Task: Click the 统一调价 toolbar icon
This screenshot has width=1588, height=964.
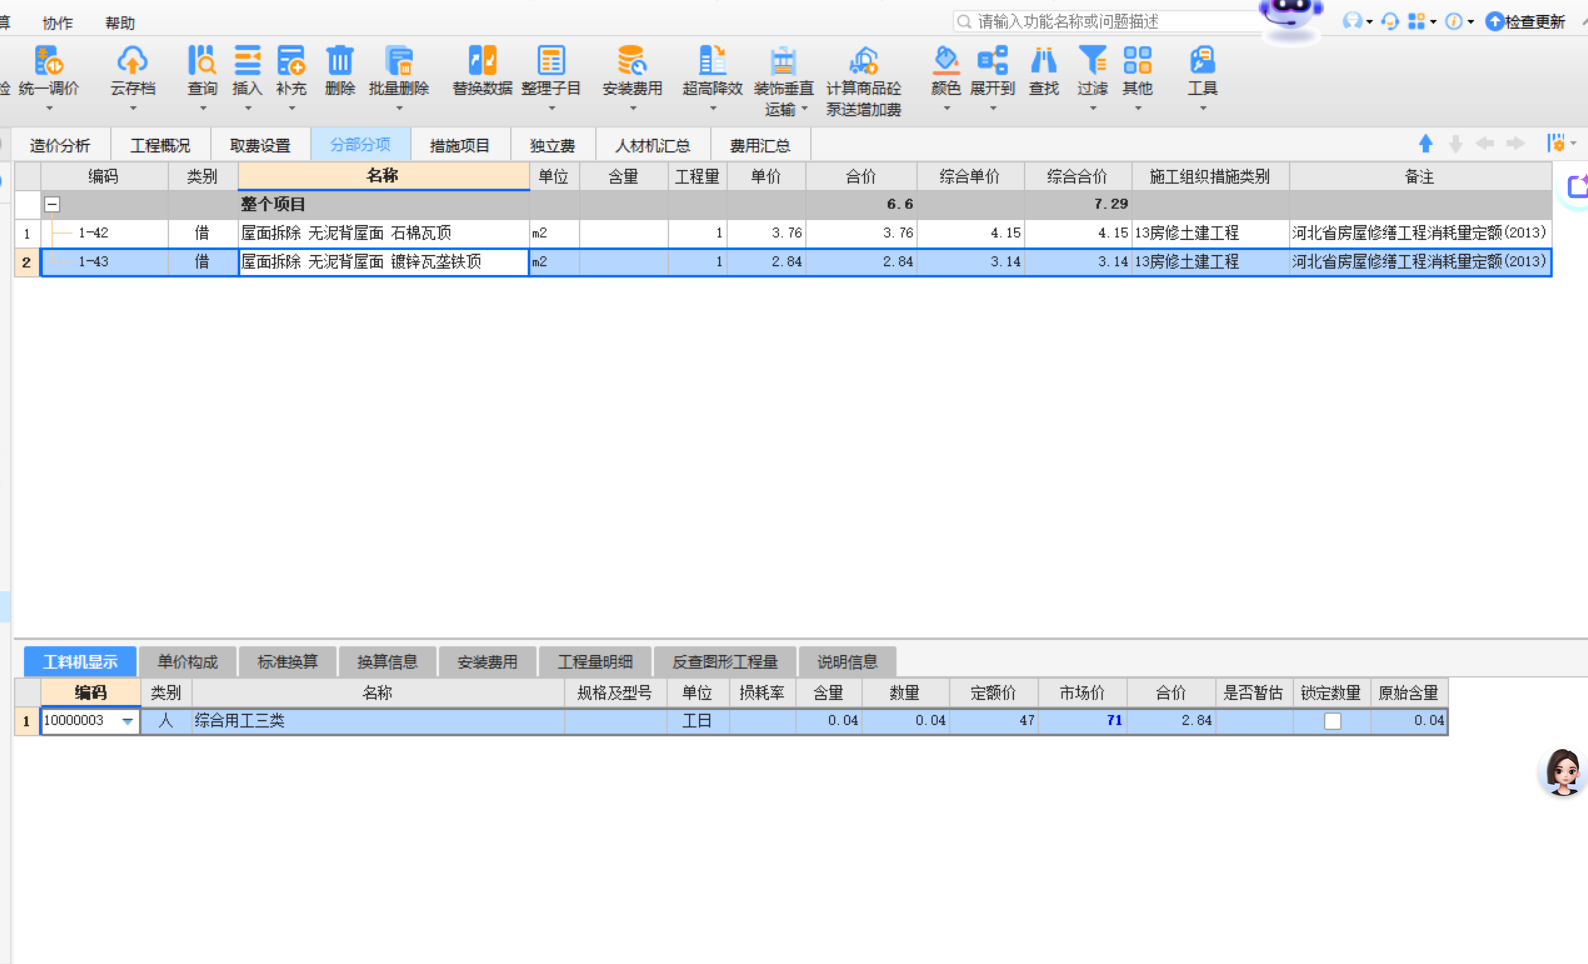Action: (x=48, y=61)
